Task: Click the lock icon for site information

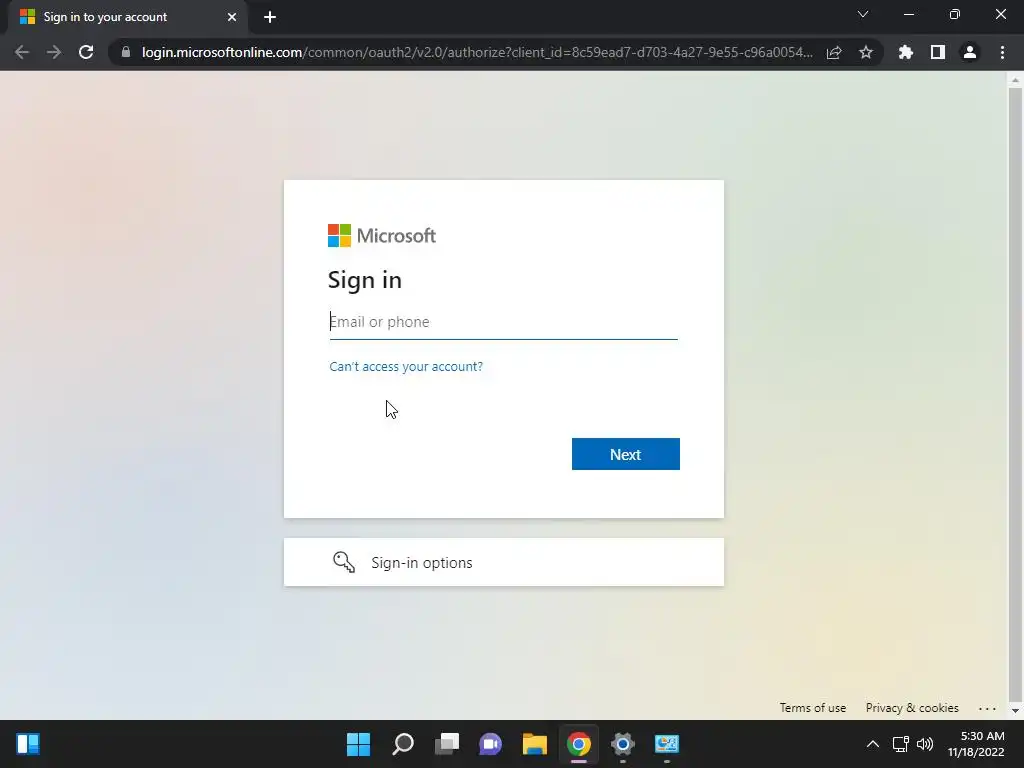Action: coord(126,52)
